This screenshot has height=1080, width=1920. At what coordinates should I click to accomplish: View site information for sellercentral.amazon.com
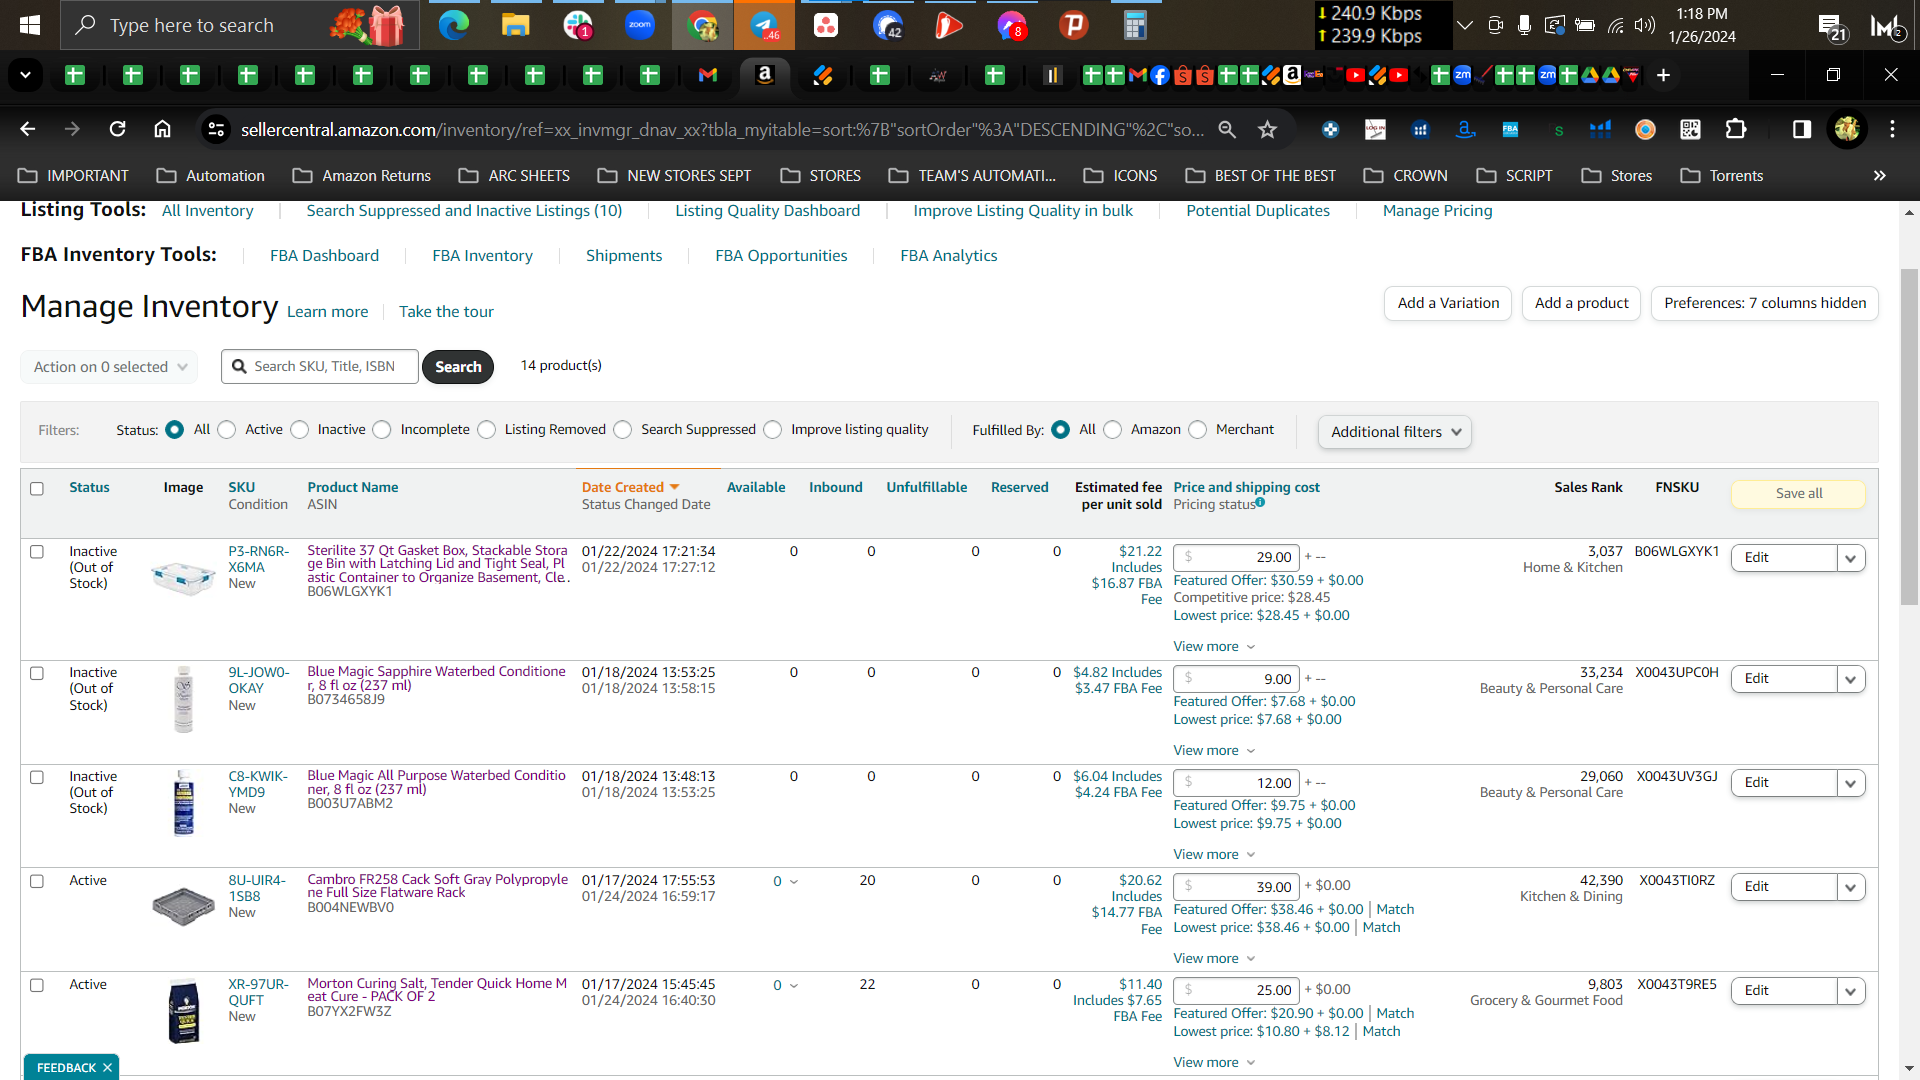coord(215,129)
